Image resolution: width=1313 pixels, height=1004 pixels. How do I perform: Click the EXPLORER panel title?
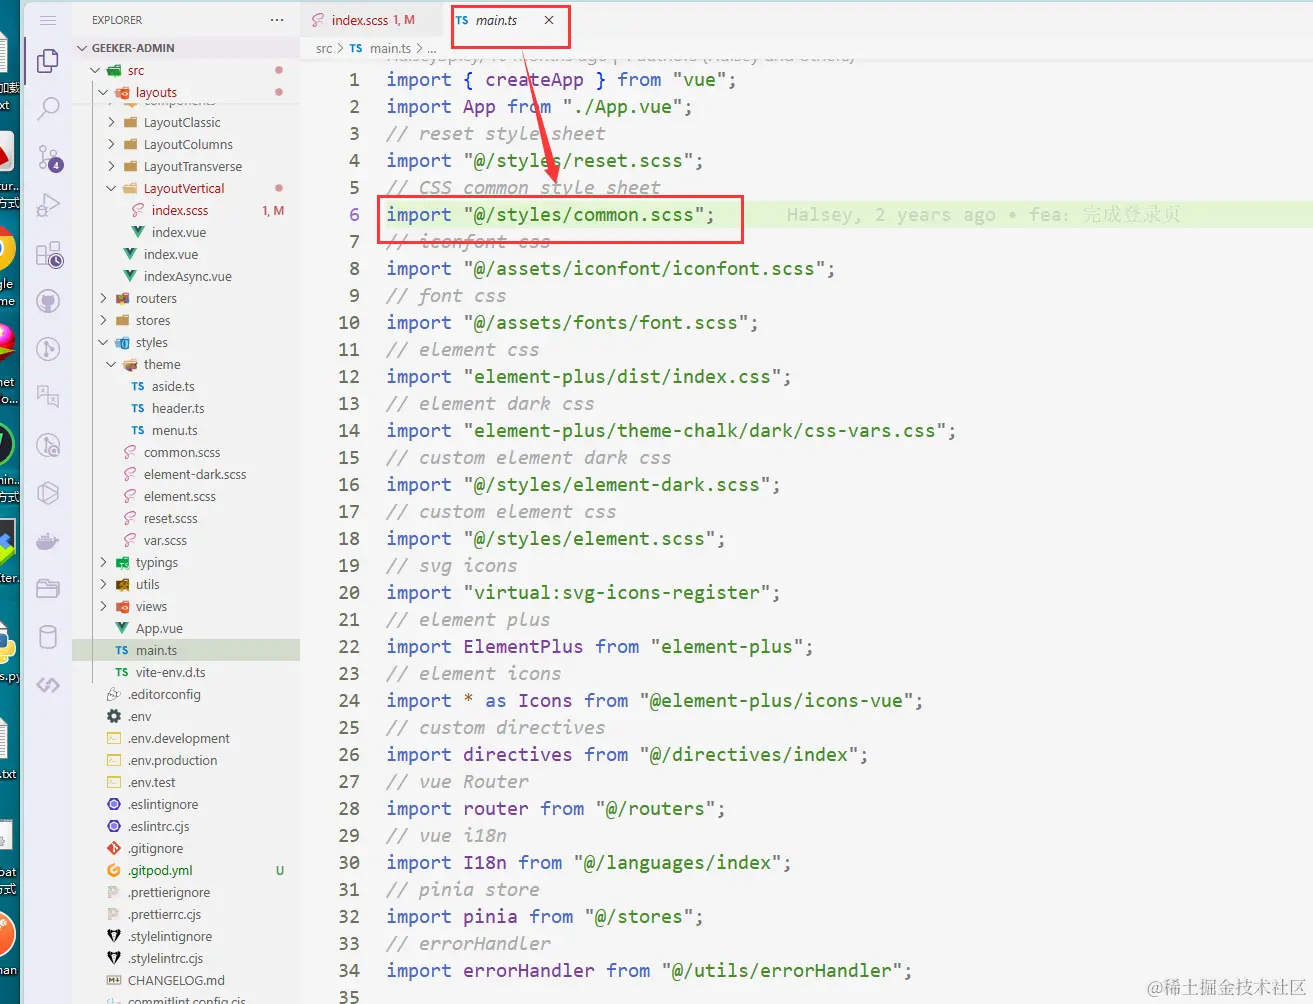pos(117,20)
